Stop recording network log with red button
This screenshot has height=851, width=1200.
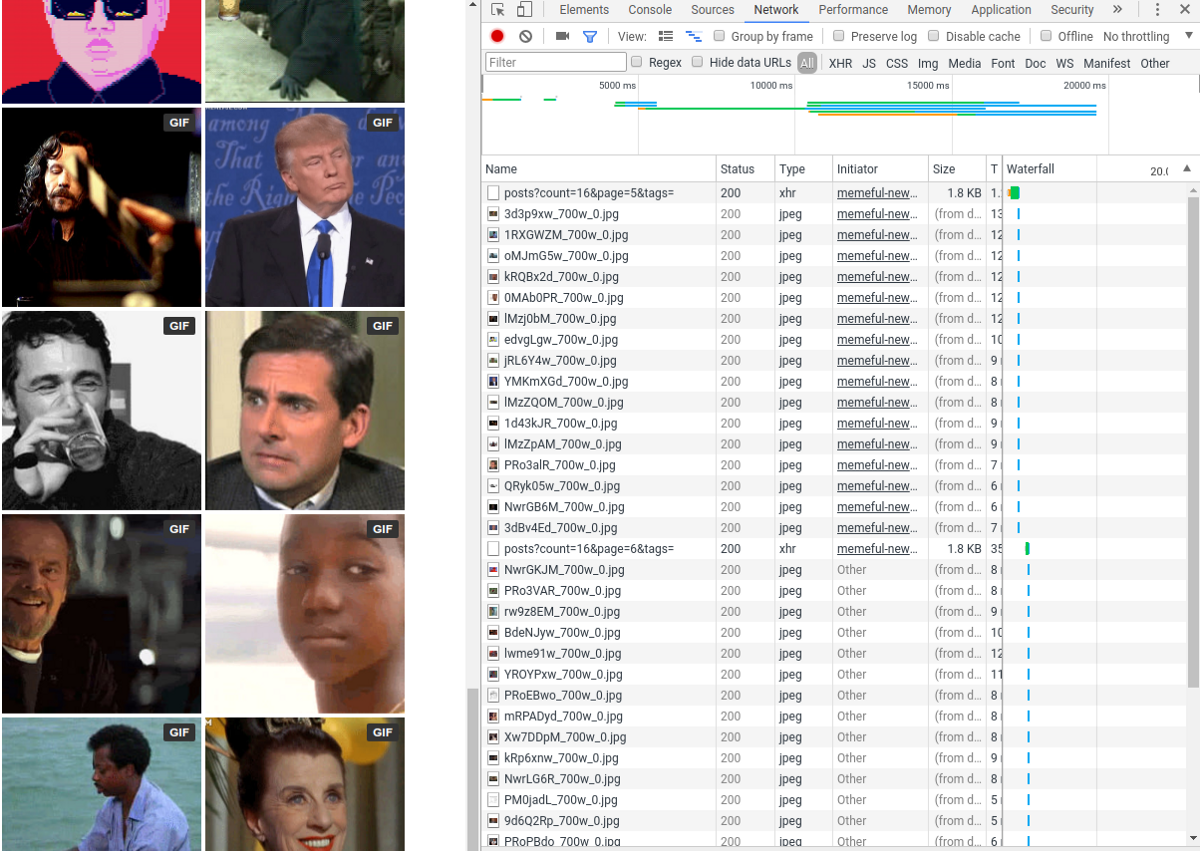point(497,36)
